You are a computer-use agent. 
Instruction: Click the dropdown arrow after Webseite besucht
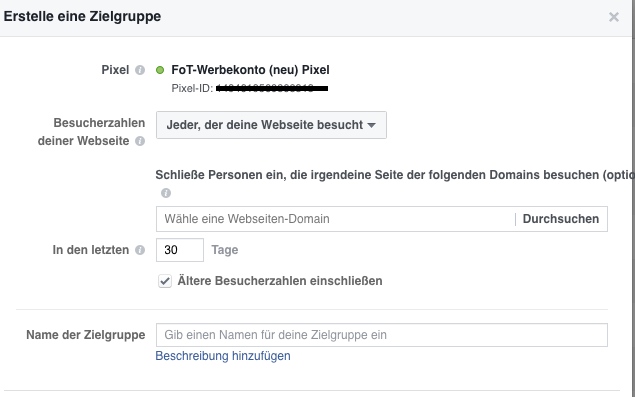pos(371,126)
